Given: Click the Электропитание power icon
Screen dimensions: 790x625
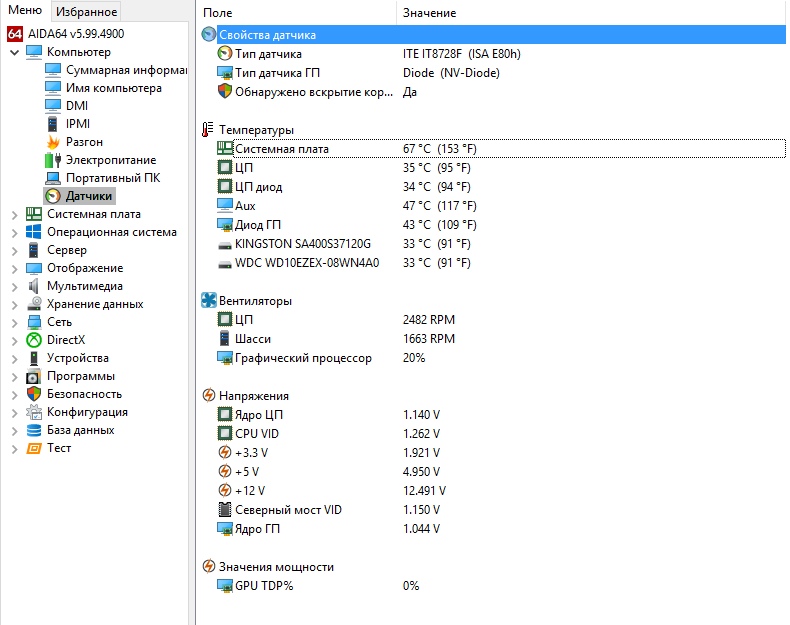Looking at the screenshot, I should pos(53,160).
